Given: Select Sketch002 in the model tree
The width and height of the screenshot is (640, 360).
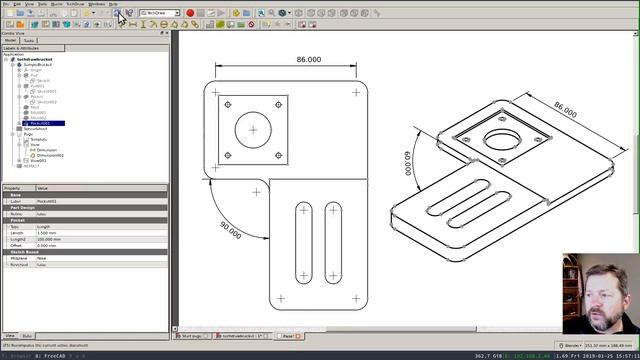Looking at the screenshot, I should [47, 102].
